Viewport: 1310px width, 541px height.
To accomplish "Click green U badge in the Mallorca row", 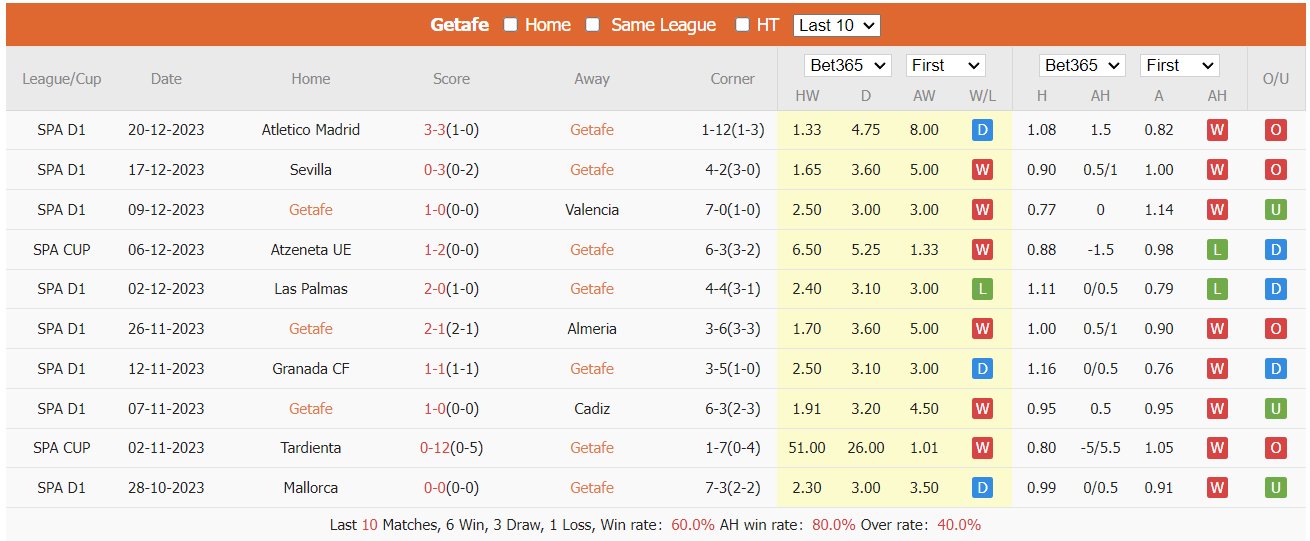I will [x=1275, y=488].
